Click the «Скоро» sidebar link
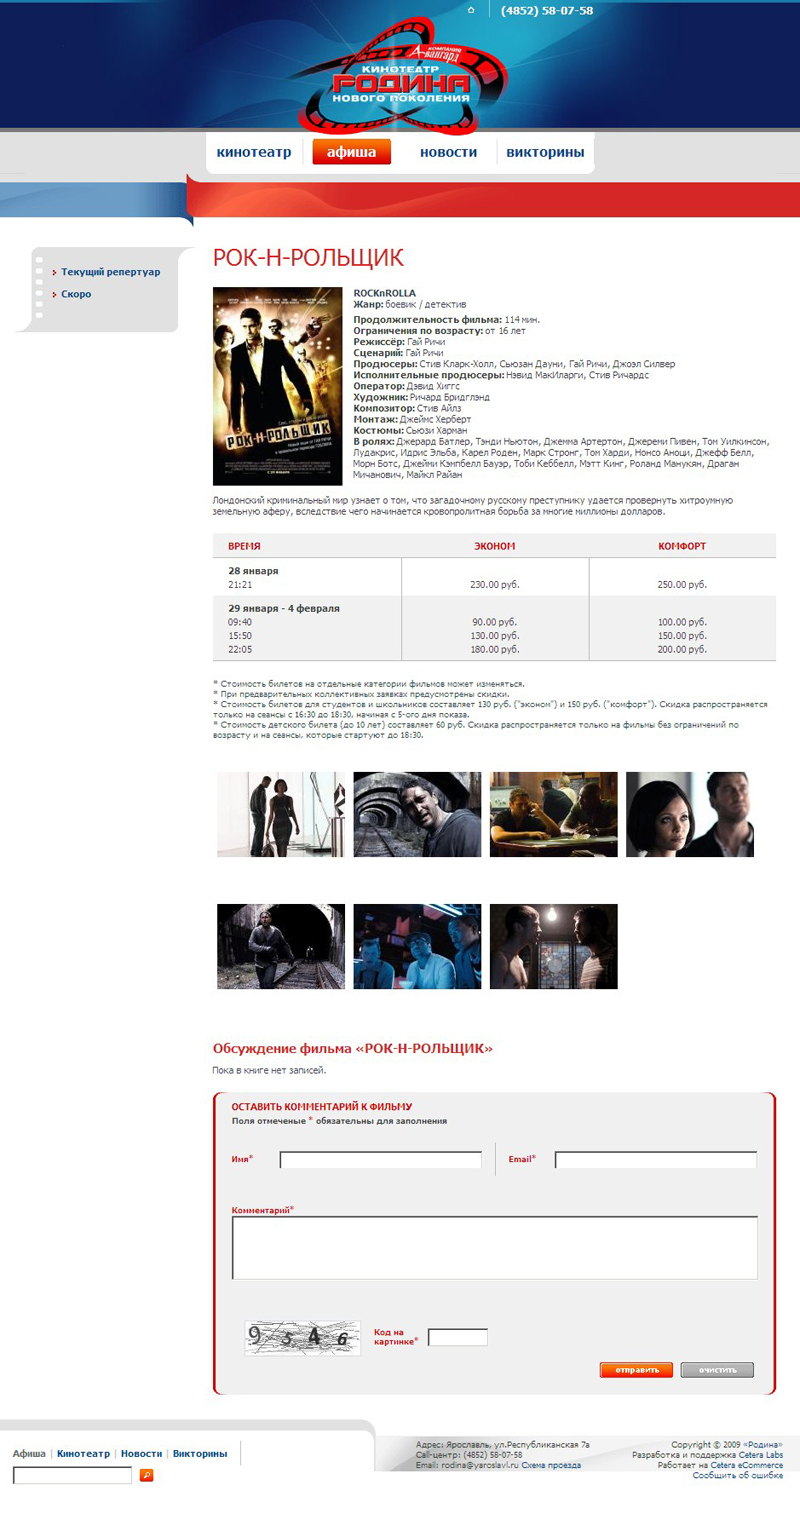This screenshot has width=800, height=1514. [76, 294]
